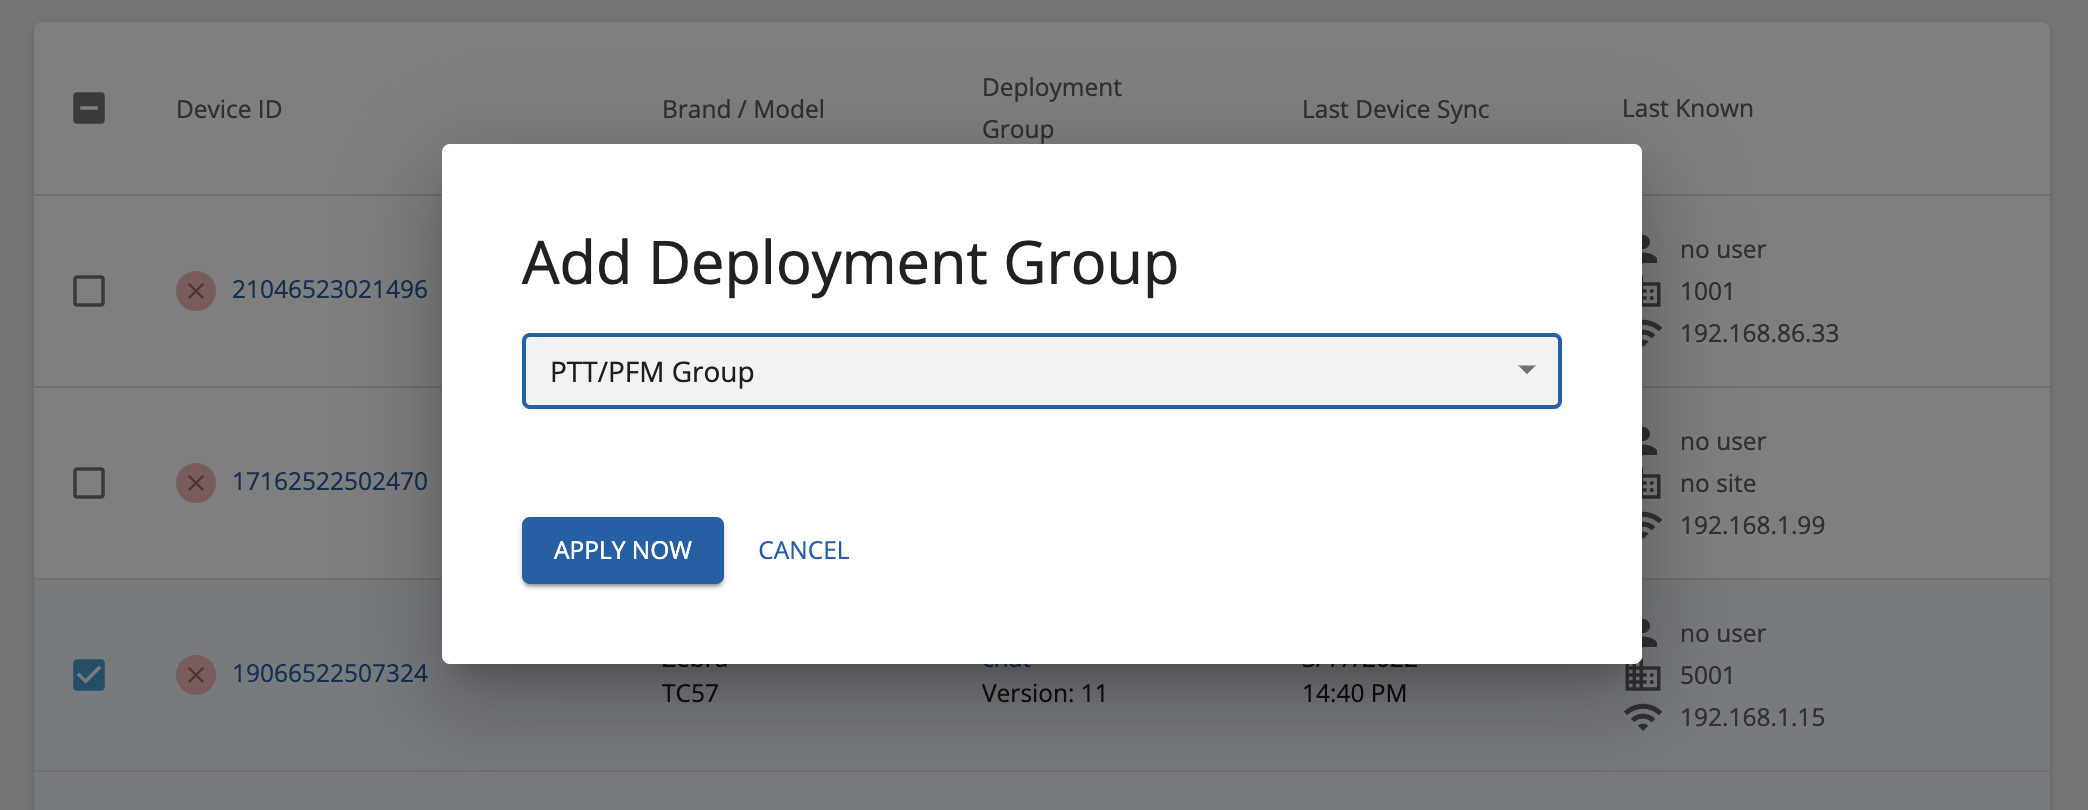The image size is (2088, 810).
Task: Open device link 19066522507324
Action: pyautogui.click(x=330, y=674)
